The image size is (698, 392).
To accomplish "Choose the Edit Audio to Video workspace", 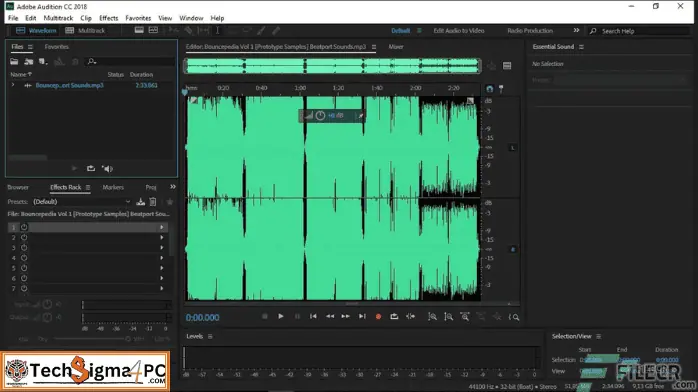I will tap(459, 31).
